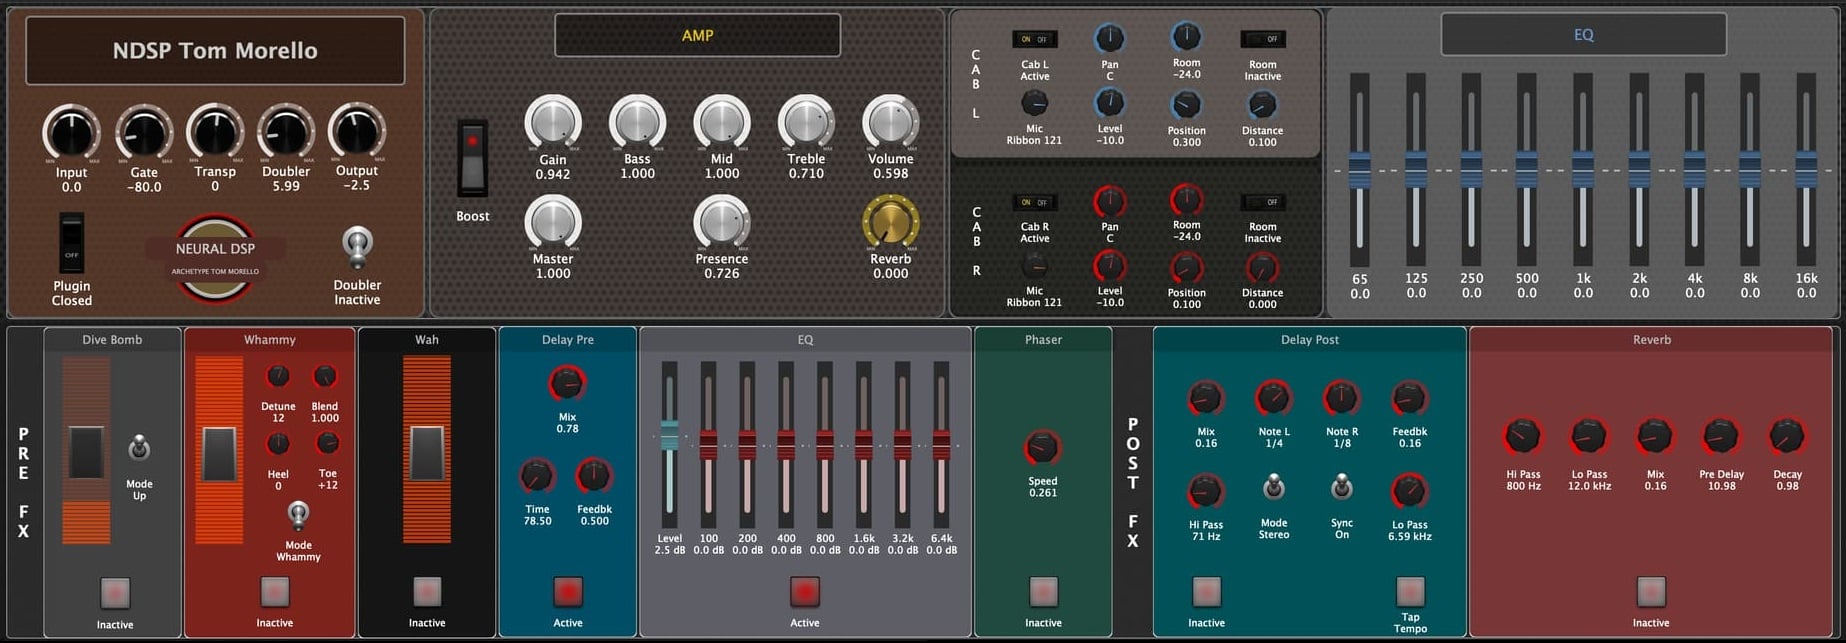Toggle the Cab L Active on/off switch
The height and width of the screenshot is (643, 1846).
point(1034,40)
